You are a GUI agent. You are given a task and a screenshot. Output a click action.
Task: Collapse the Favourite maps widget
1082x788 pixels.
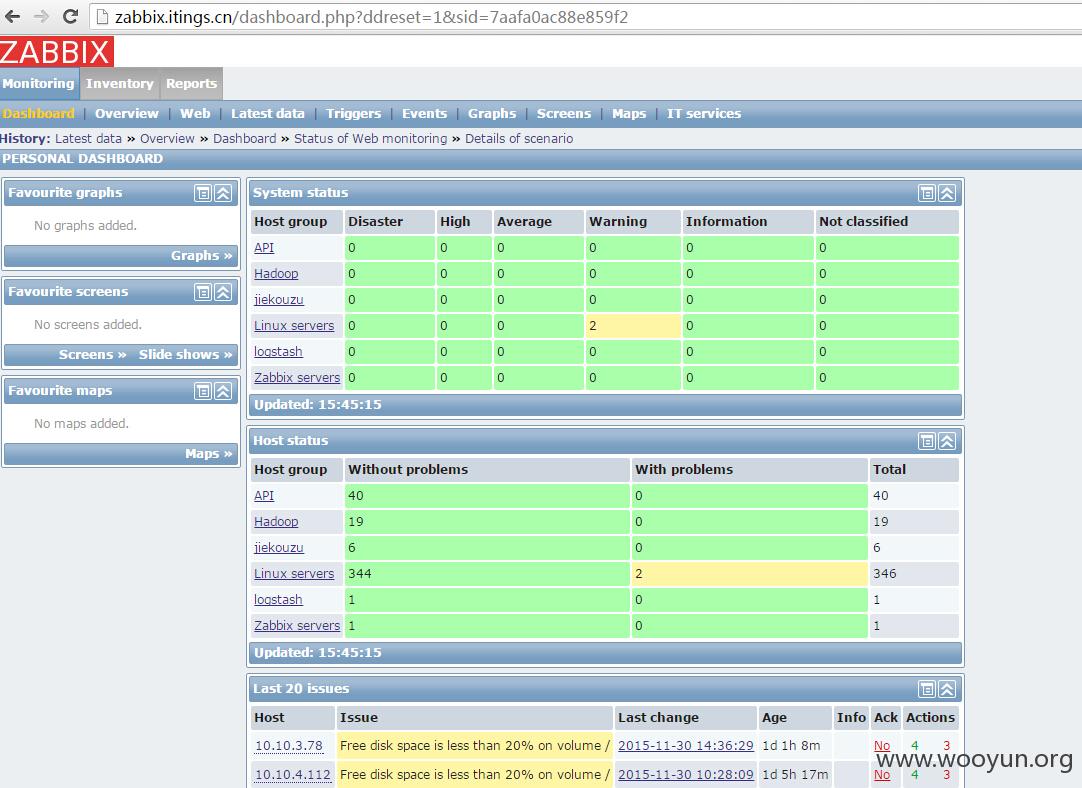(223, 391)
